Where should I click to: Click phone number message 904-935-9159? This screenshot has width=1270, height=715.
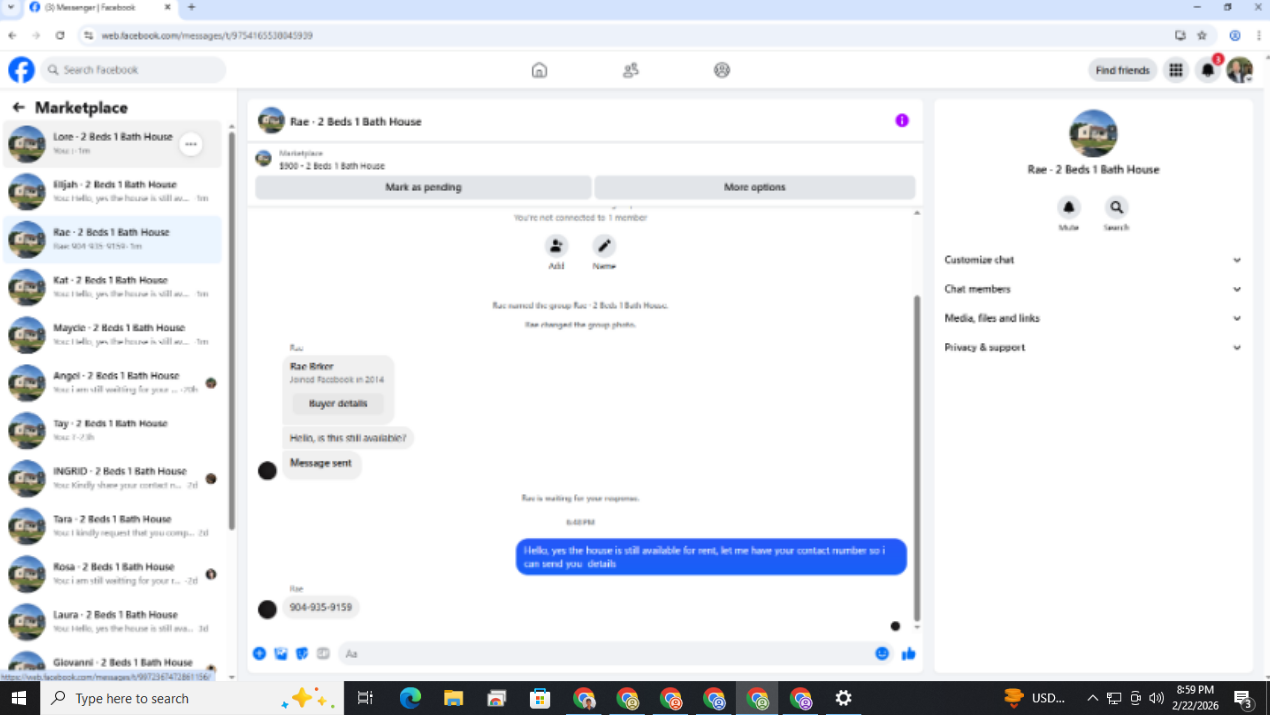pos(320,607)
